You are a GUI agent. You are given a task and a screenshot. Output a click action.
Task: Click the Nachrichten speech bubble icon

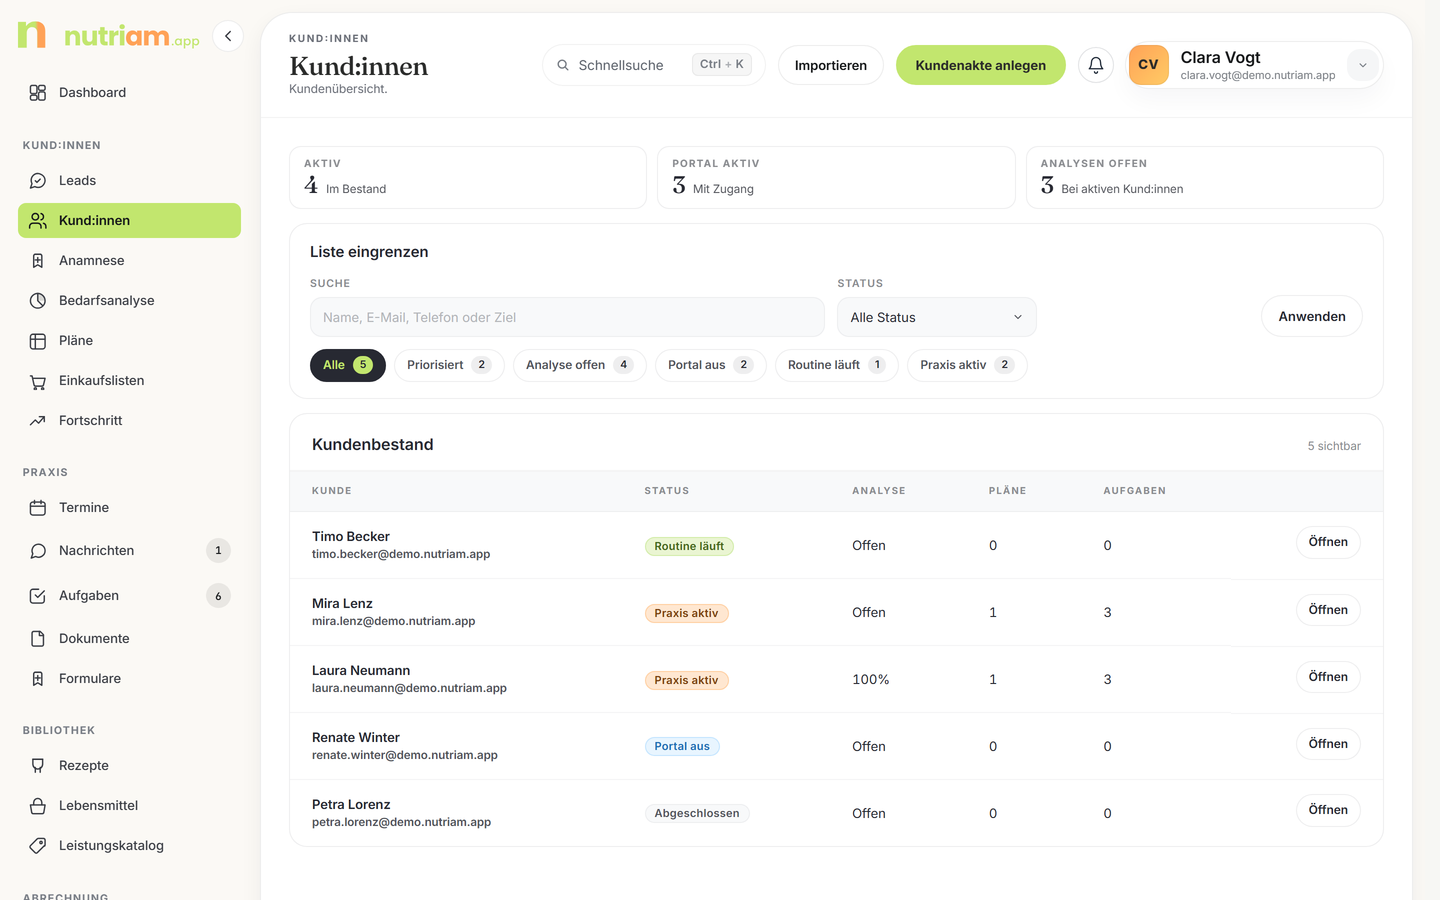[38, 551]
